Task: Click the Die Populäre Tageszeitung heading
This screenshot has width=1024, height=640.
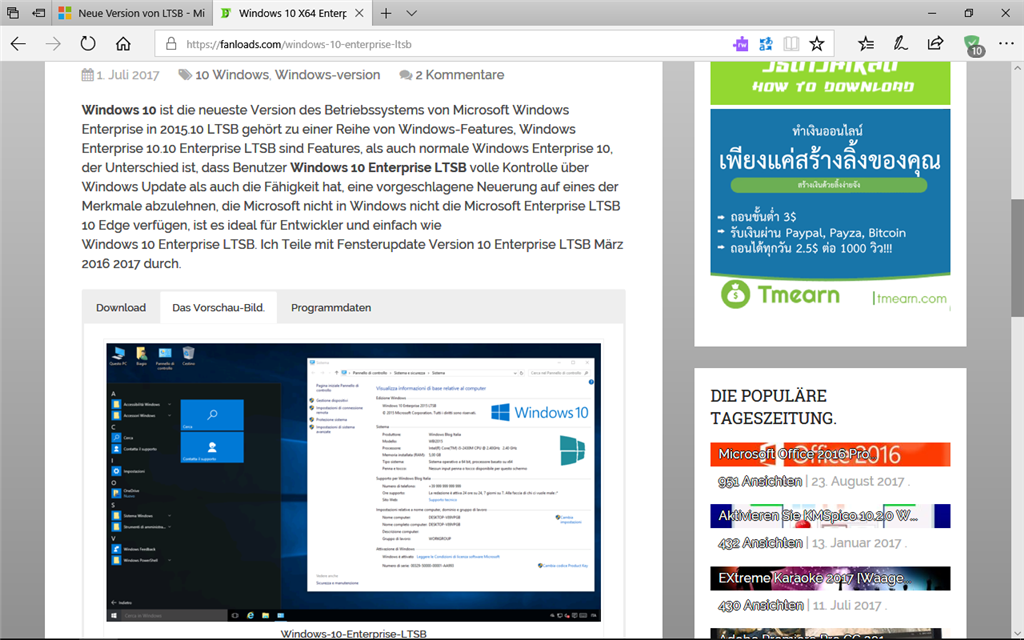Action: (773, 407)
